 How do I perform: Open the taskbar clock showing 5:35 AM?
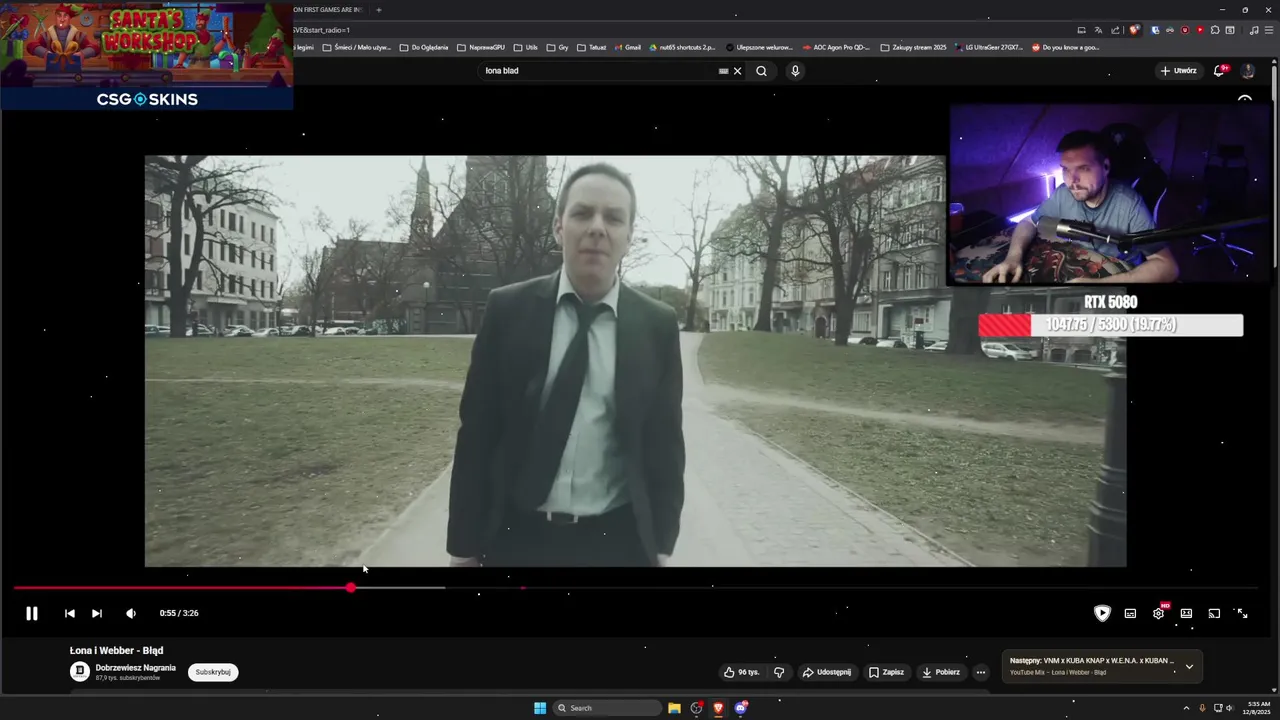(1259, 708)
